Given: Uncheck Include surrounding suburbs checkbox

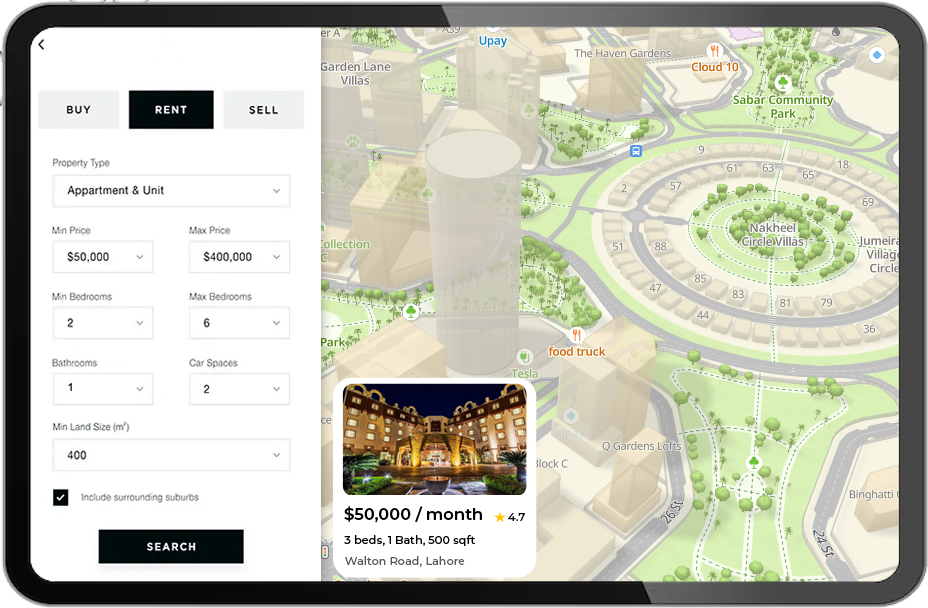Looking at the screenshot, I should [61, 497].
